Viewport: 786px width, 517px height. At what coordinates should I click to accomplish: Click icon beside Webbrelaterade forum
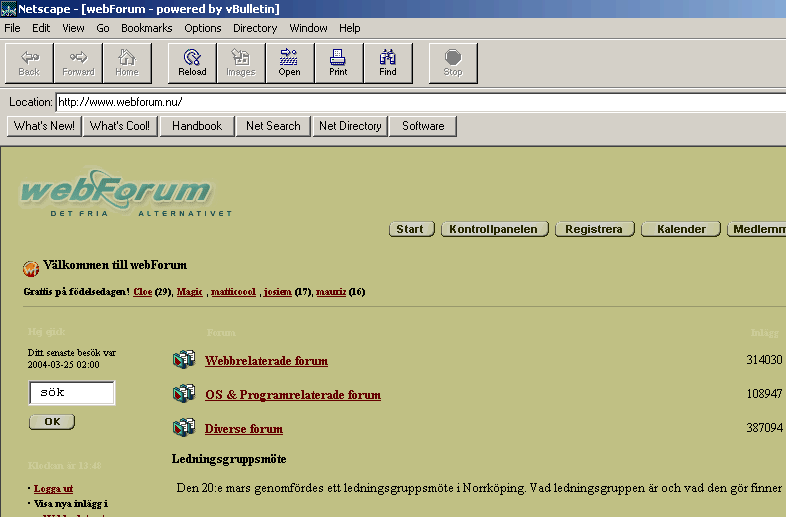(x=184, y=360)
